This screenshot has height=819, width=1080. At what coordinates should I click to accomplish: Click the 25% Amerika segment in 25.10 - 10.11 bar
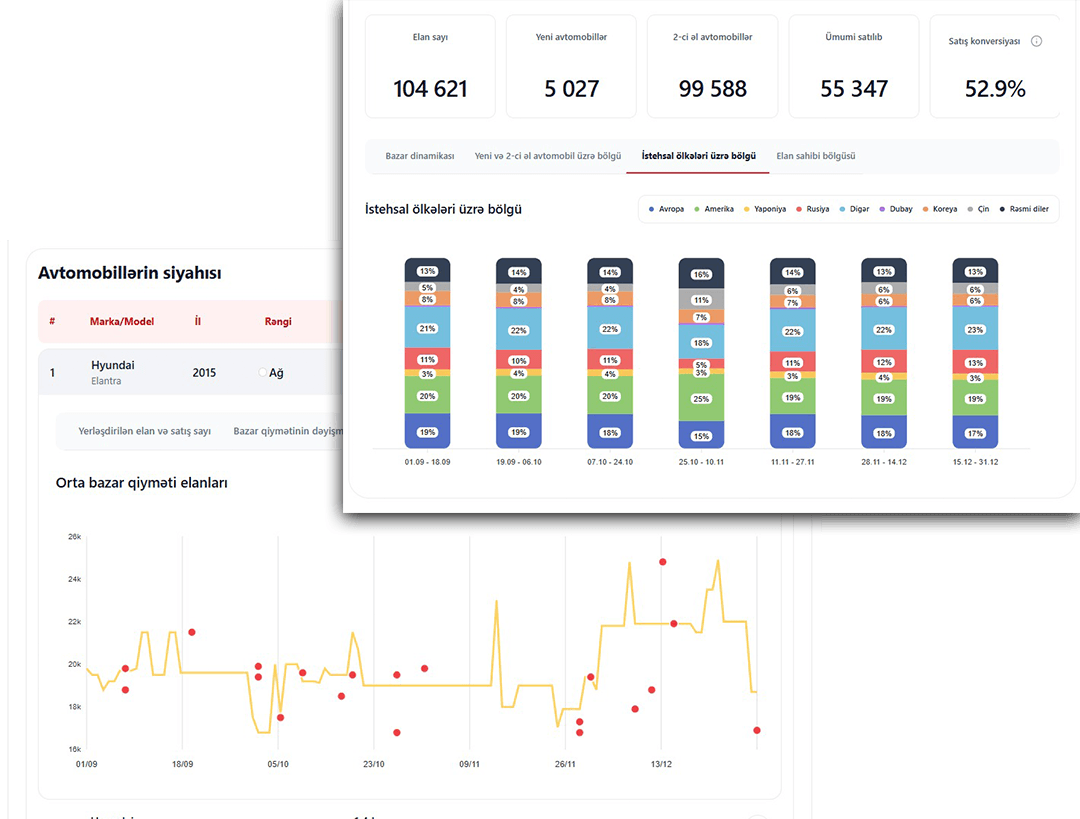point(701,397)
